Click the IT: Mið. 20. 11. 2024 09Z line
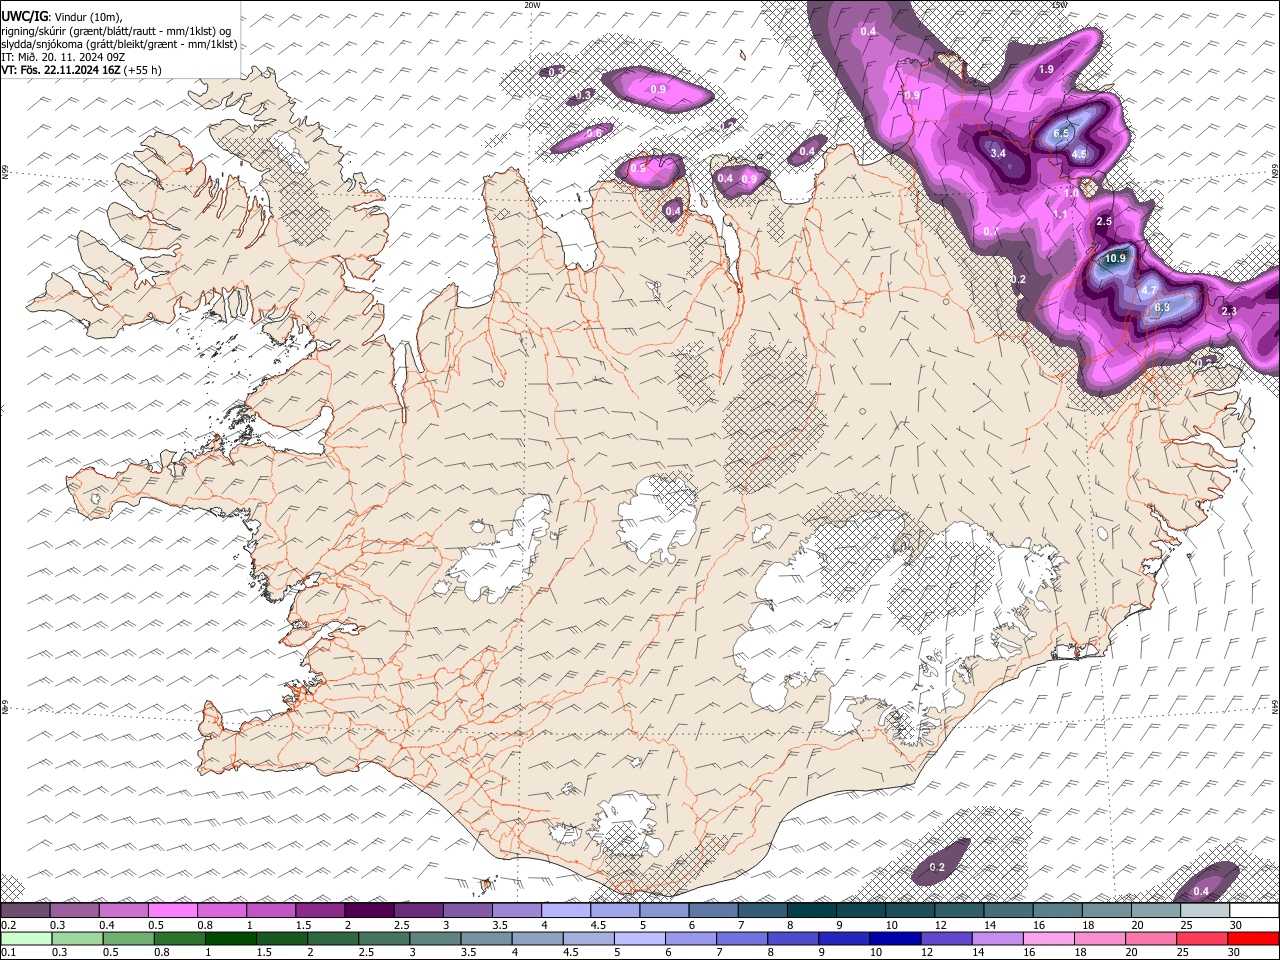1280x960 pixels. pos(63,57)
